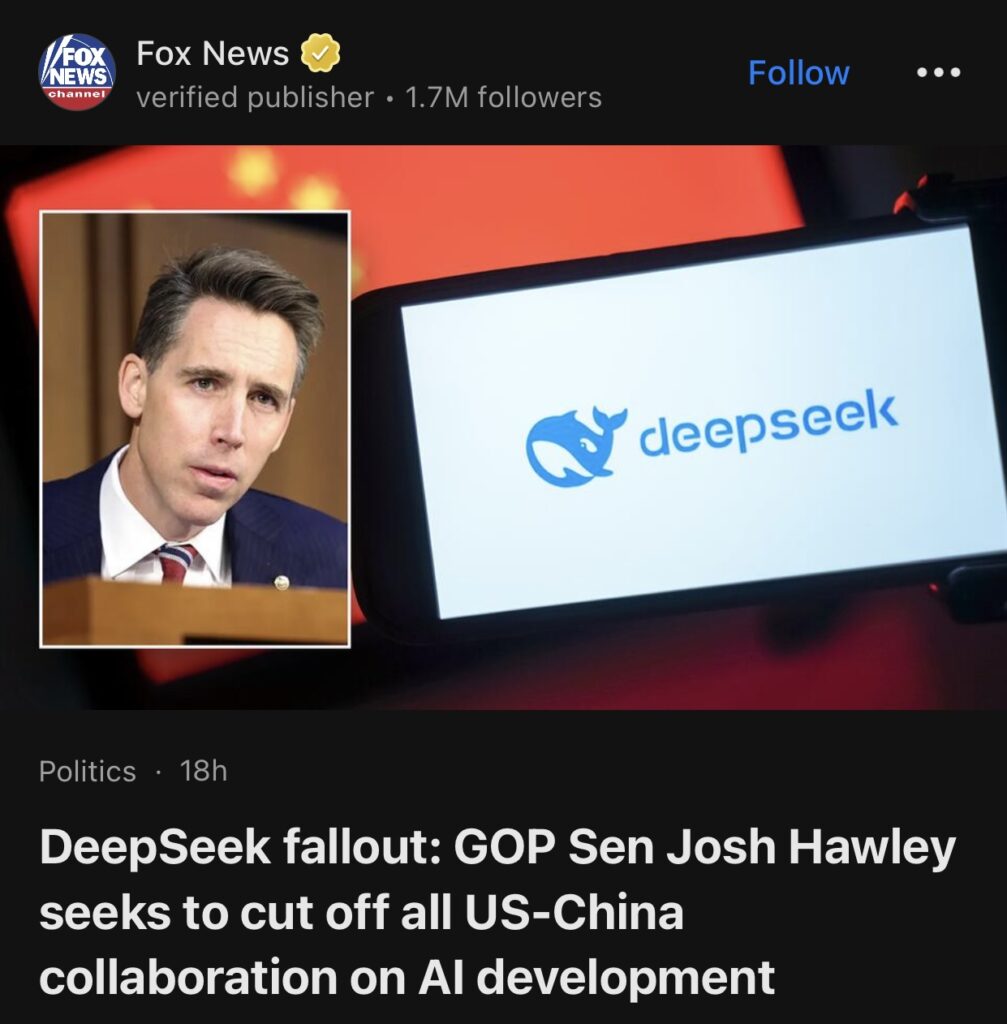Viewport: 1007px width, 1024px height.
Task: Open the Politics category
Action: click(x=88, y=771)
